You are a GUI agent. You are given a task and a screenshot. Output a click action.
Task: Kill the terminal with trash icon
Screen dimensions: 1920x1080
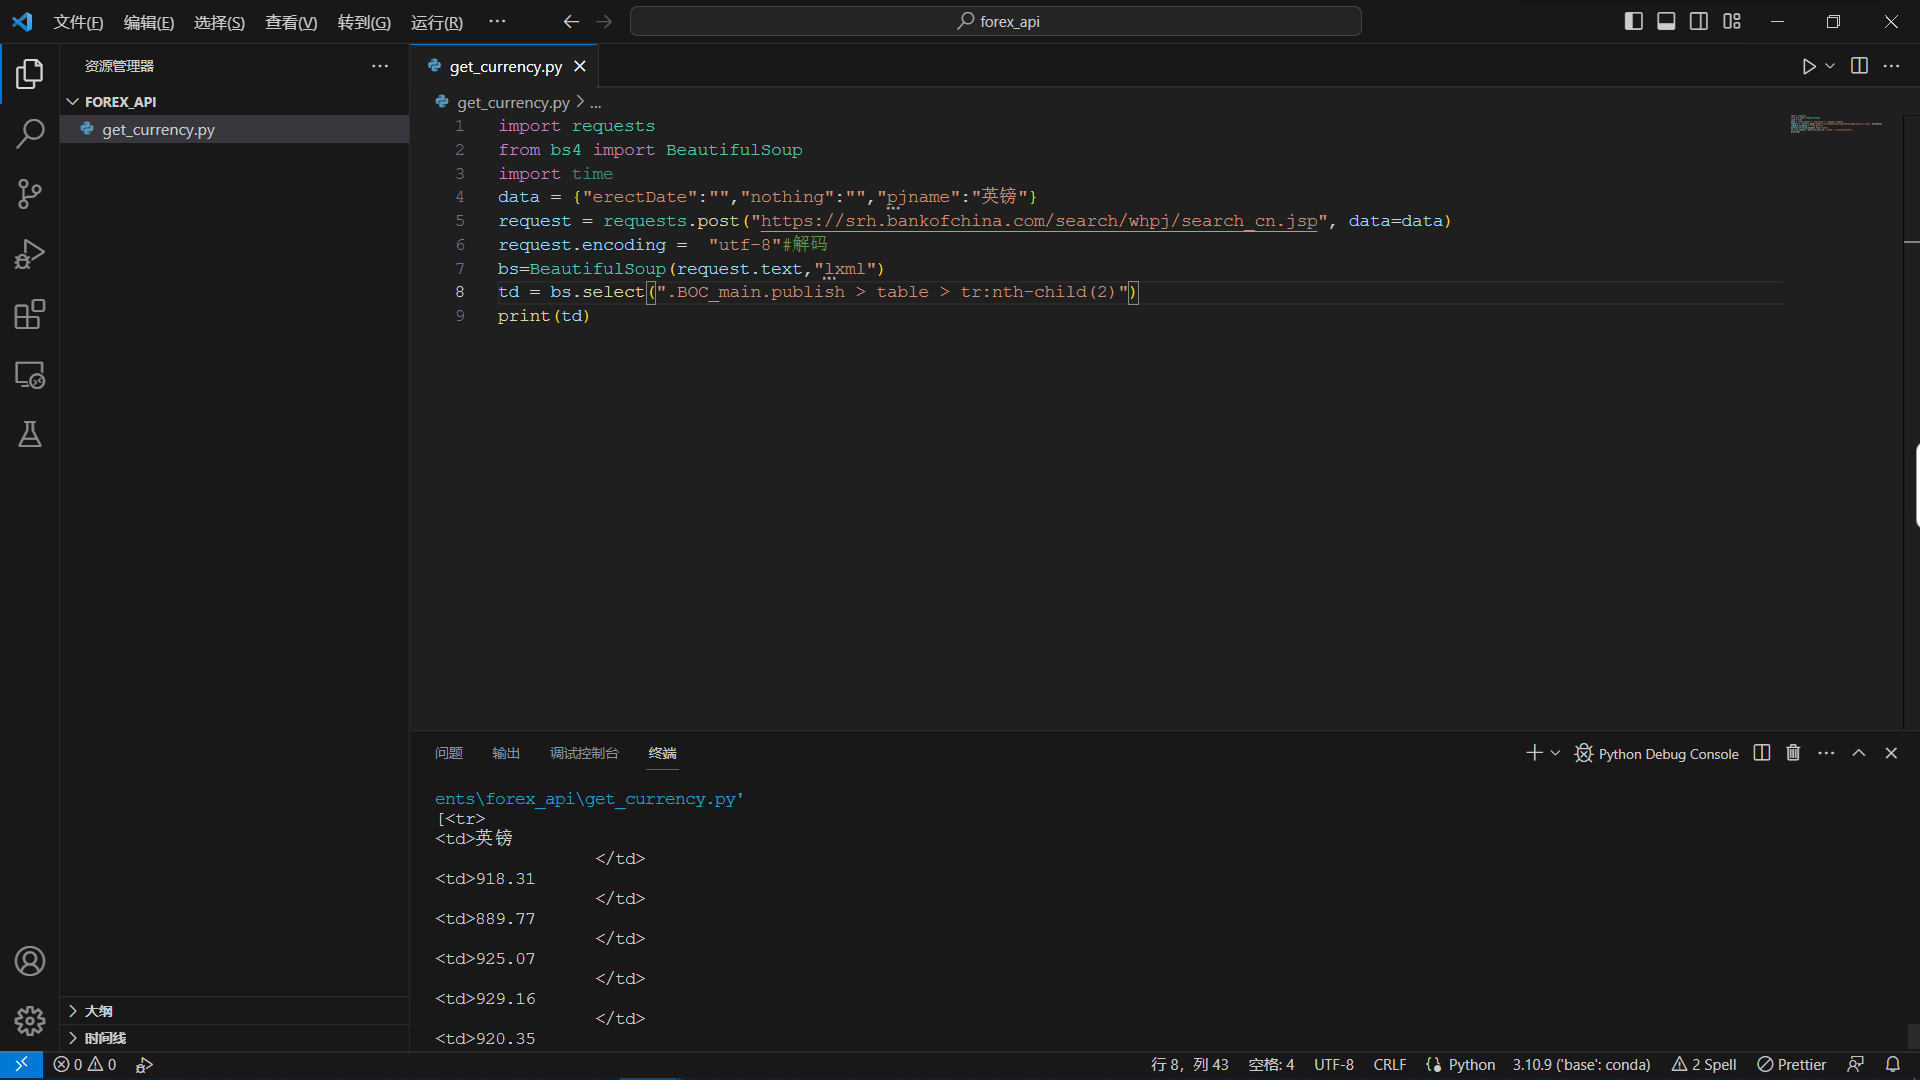coord(1793,753)
